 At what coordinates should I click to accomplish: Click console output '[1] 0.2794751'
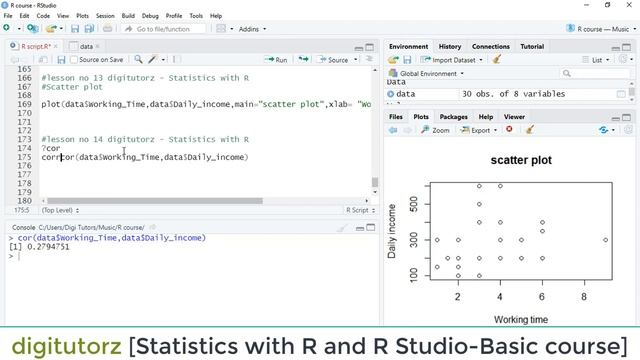tap(39, 247)
